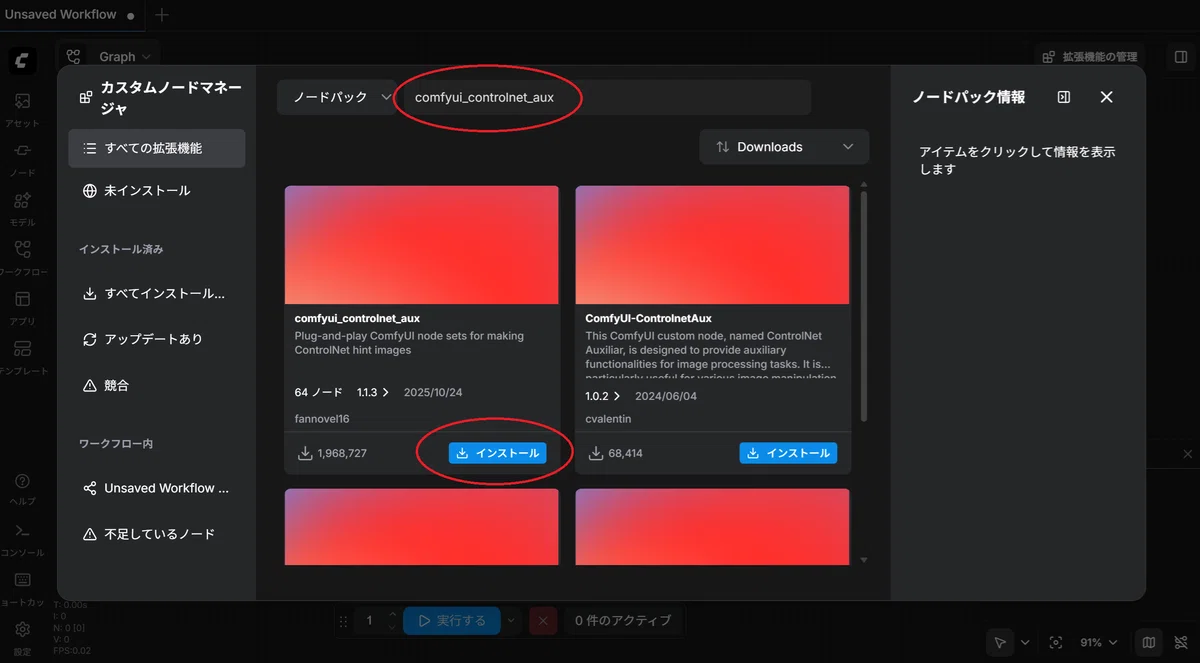Expand the Graph dropdown chevron
Screen dimensions: 1200x663
tap(147, 57)
